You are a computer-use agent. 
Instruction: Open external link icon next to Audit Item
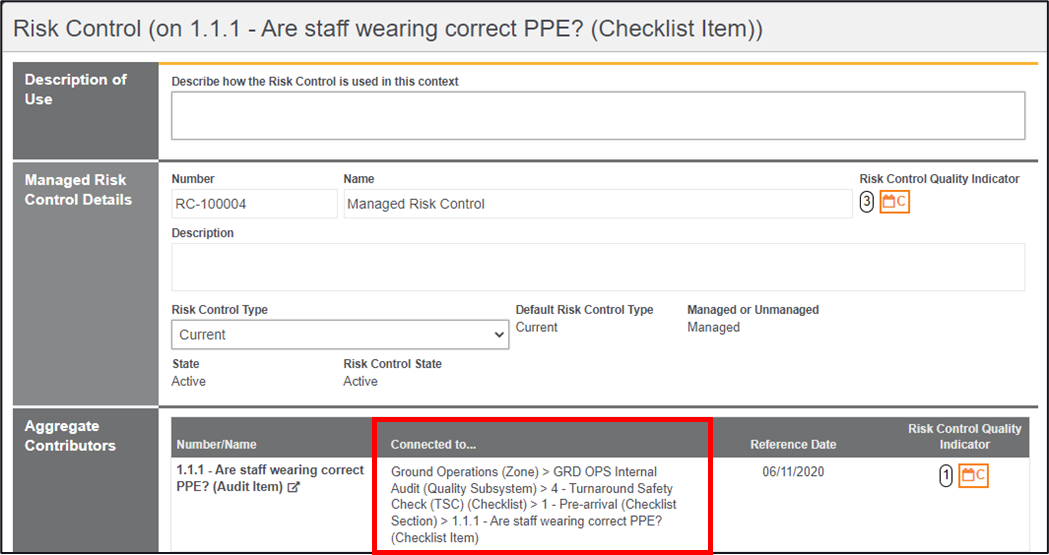tap(293, 488)
